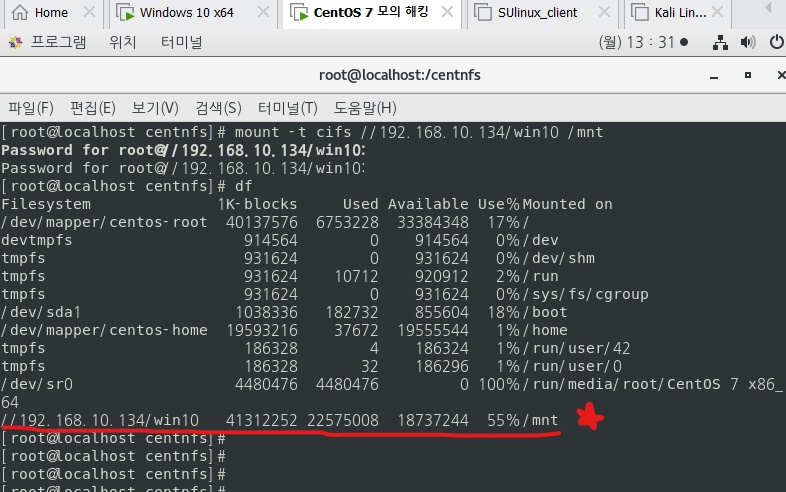Click the 55% use value
Viewport: 786px width, 492px height.
click(503, 420)
